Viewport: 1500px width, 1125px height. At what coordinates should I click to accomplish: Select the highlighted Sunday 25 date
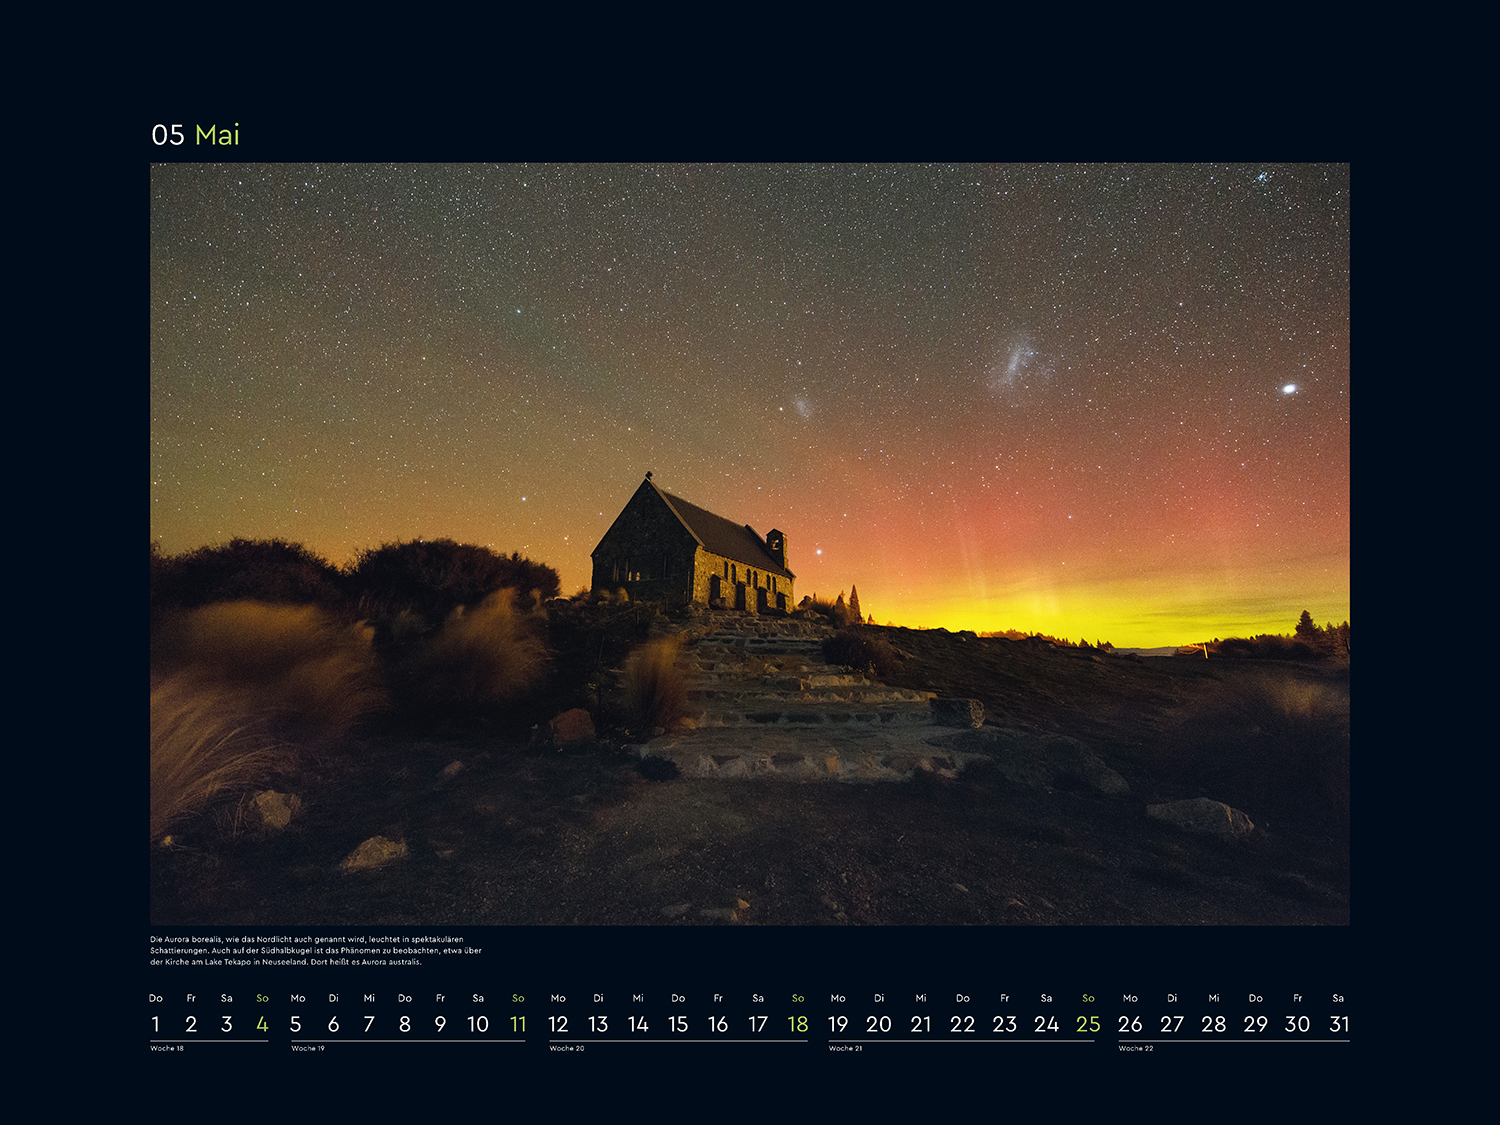pos(1088,1024)
